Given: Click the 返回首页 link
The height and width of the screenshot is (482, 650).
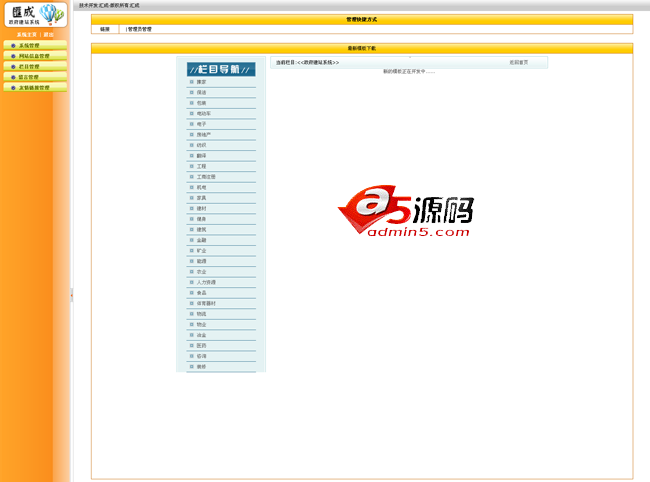Looking at the screenshot, I should (x=519, y=63).
